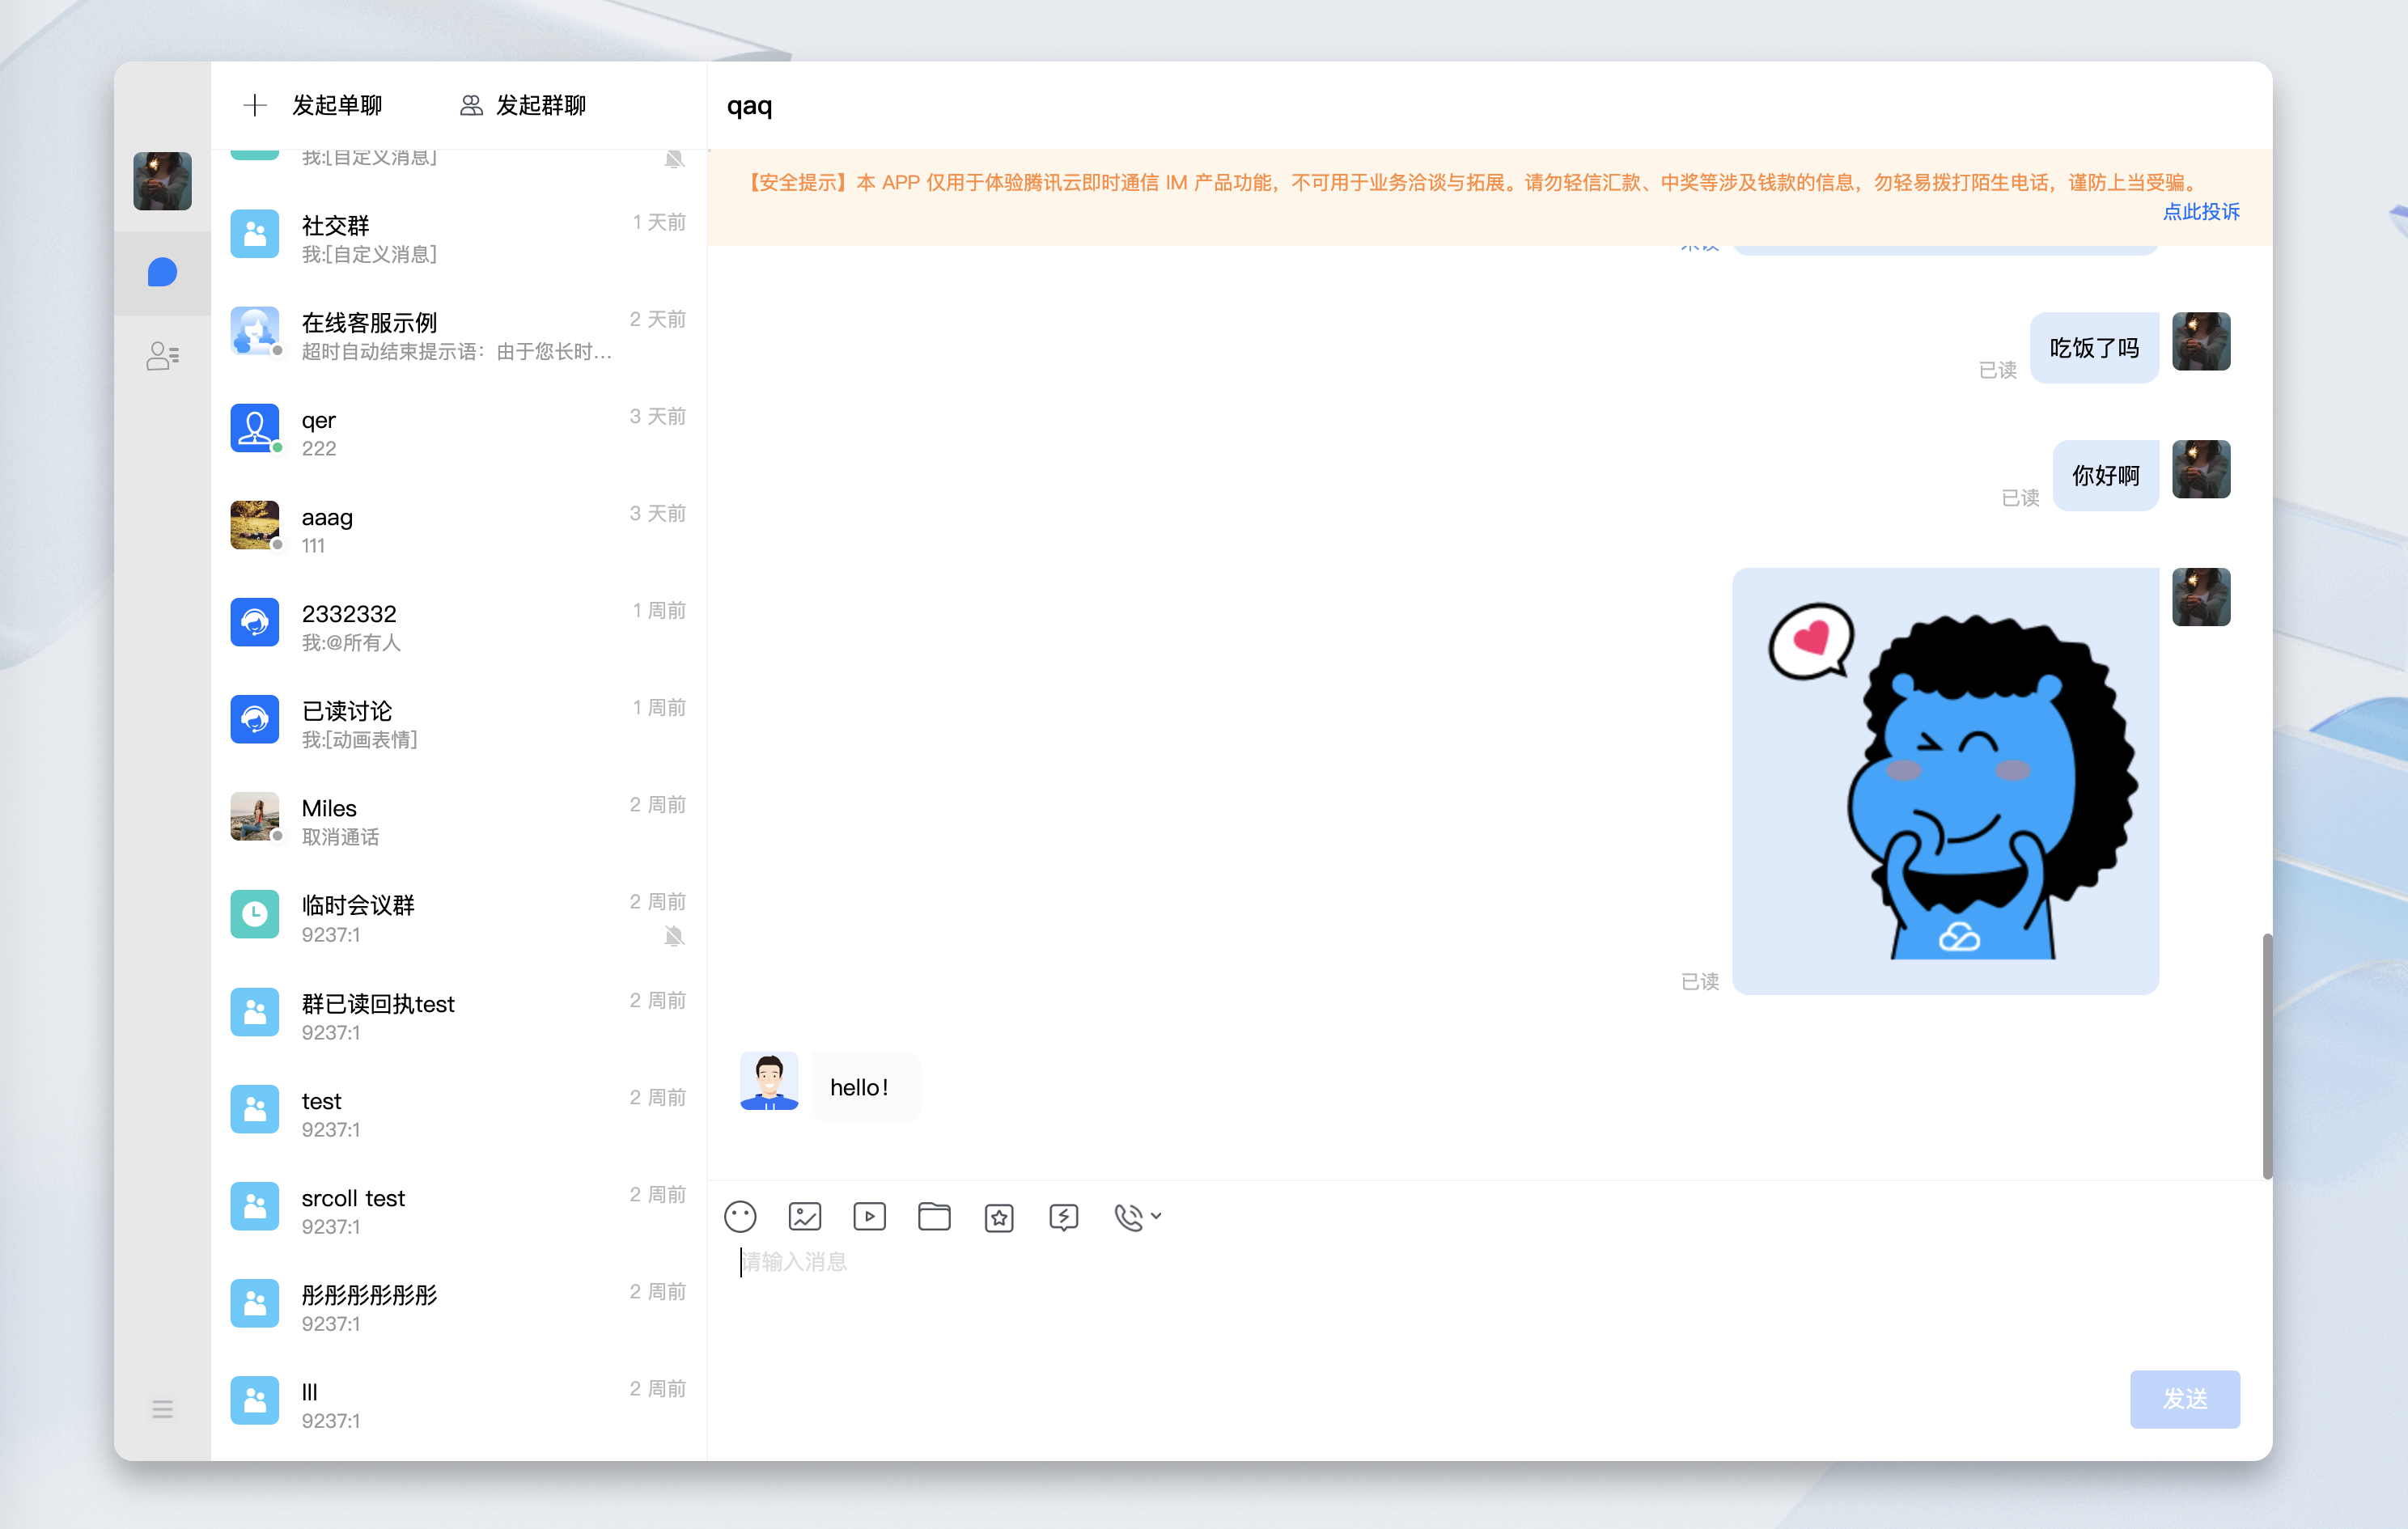Start a call with the phone icon
Viewport: 2408px width, 1529px height.
pos(1128,1217)
